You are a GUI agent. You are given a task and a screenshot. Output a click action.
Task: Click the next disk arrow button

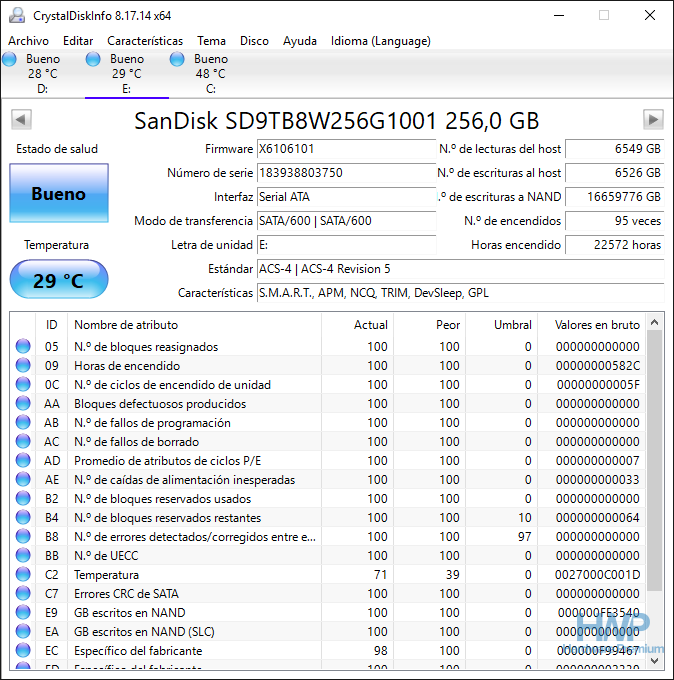[653, 119]
